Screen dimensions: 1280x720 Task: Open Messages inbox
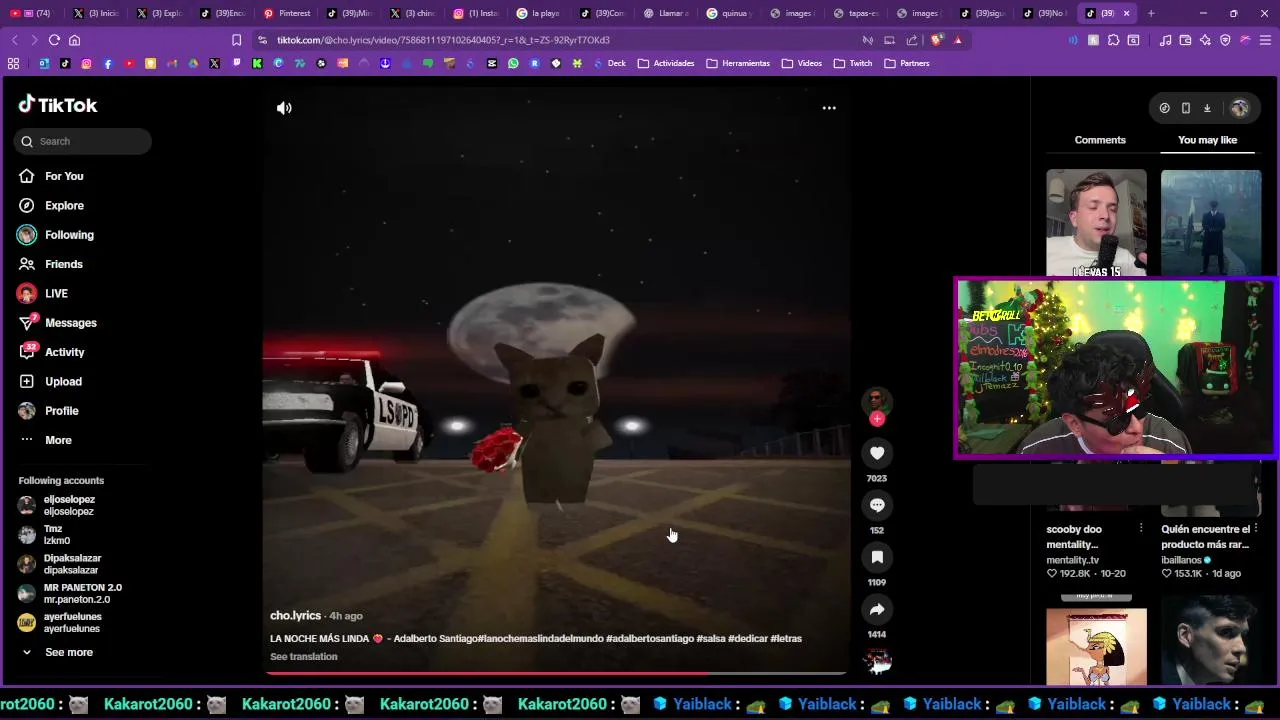point(70,323)
